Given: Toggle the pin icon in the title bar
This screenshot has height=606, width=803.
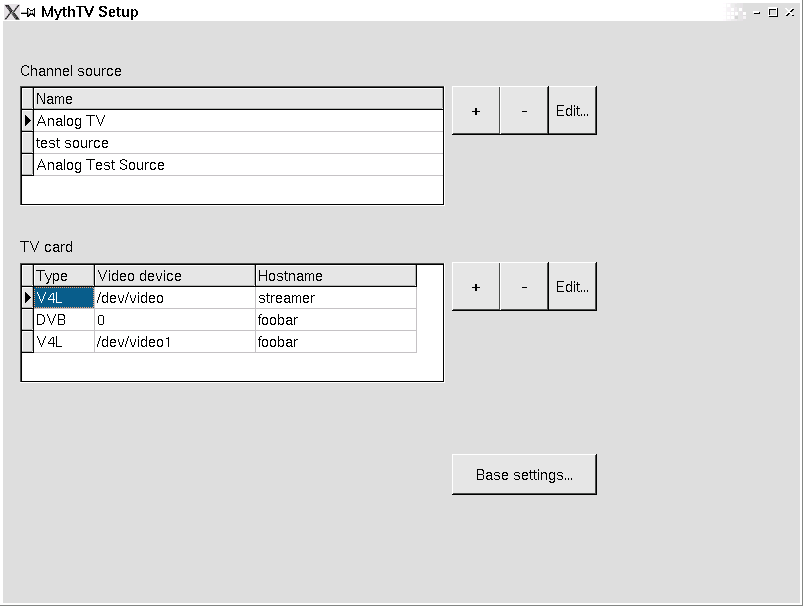Looking at the screenshot, I should coord(30,12).
